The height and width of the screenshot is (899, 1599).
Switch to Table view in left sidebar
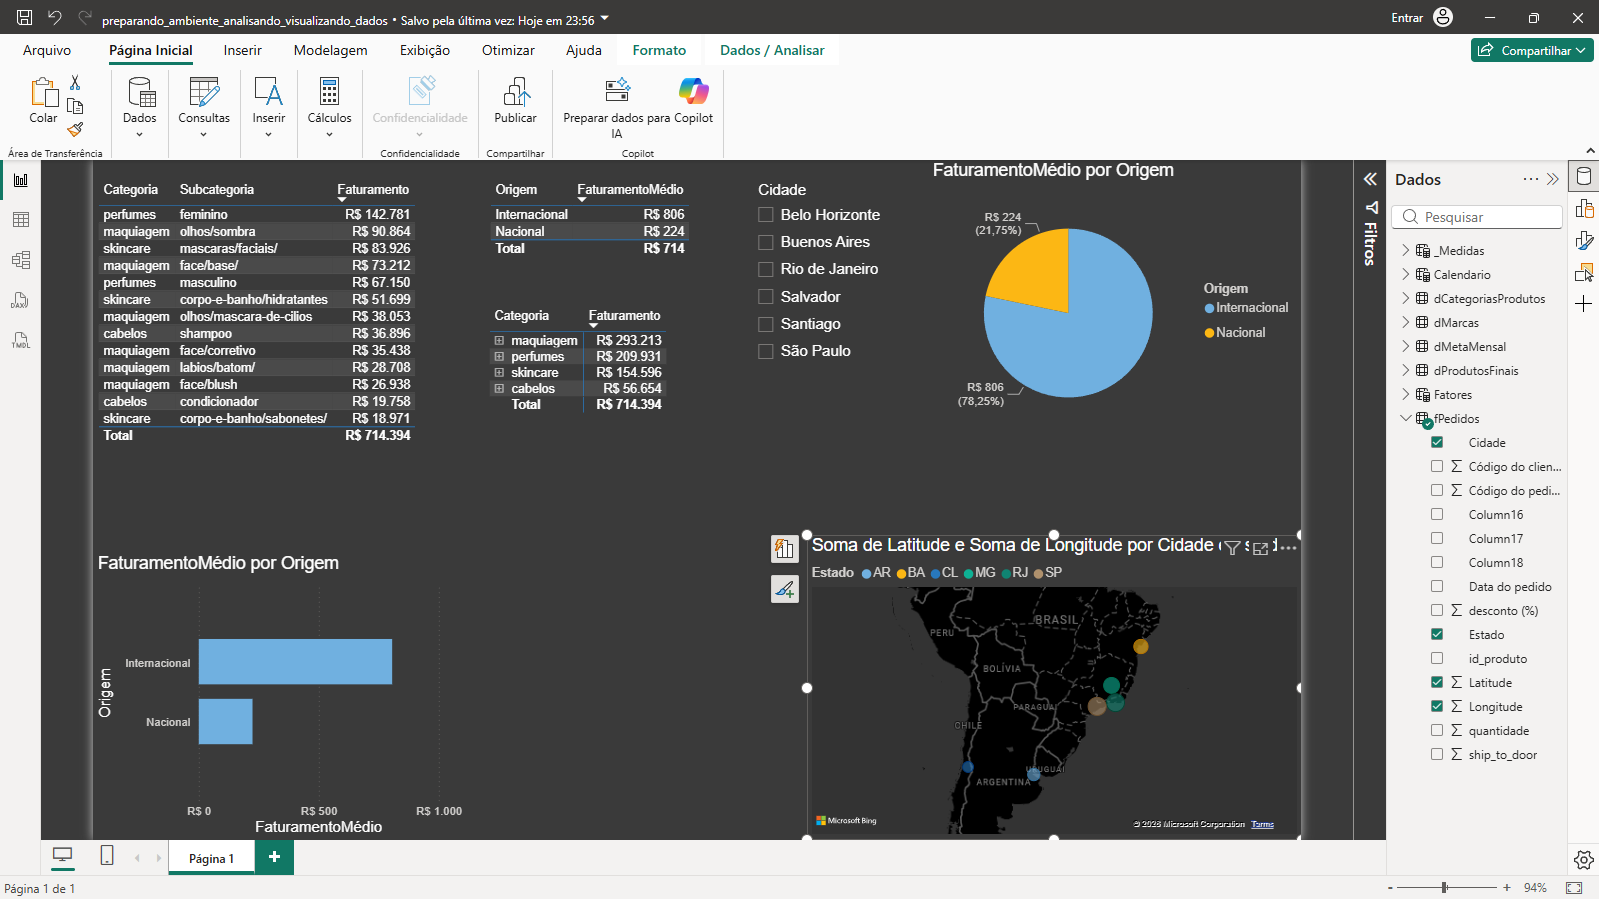click(x=21, y=220)
